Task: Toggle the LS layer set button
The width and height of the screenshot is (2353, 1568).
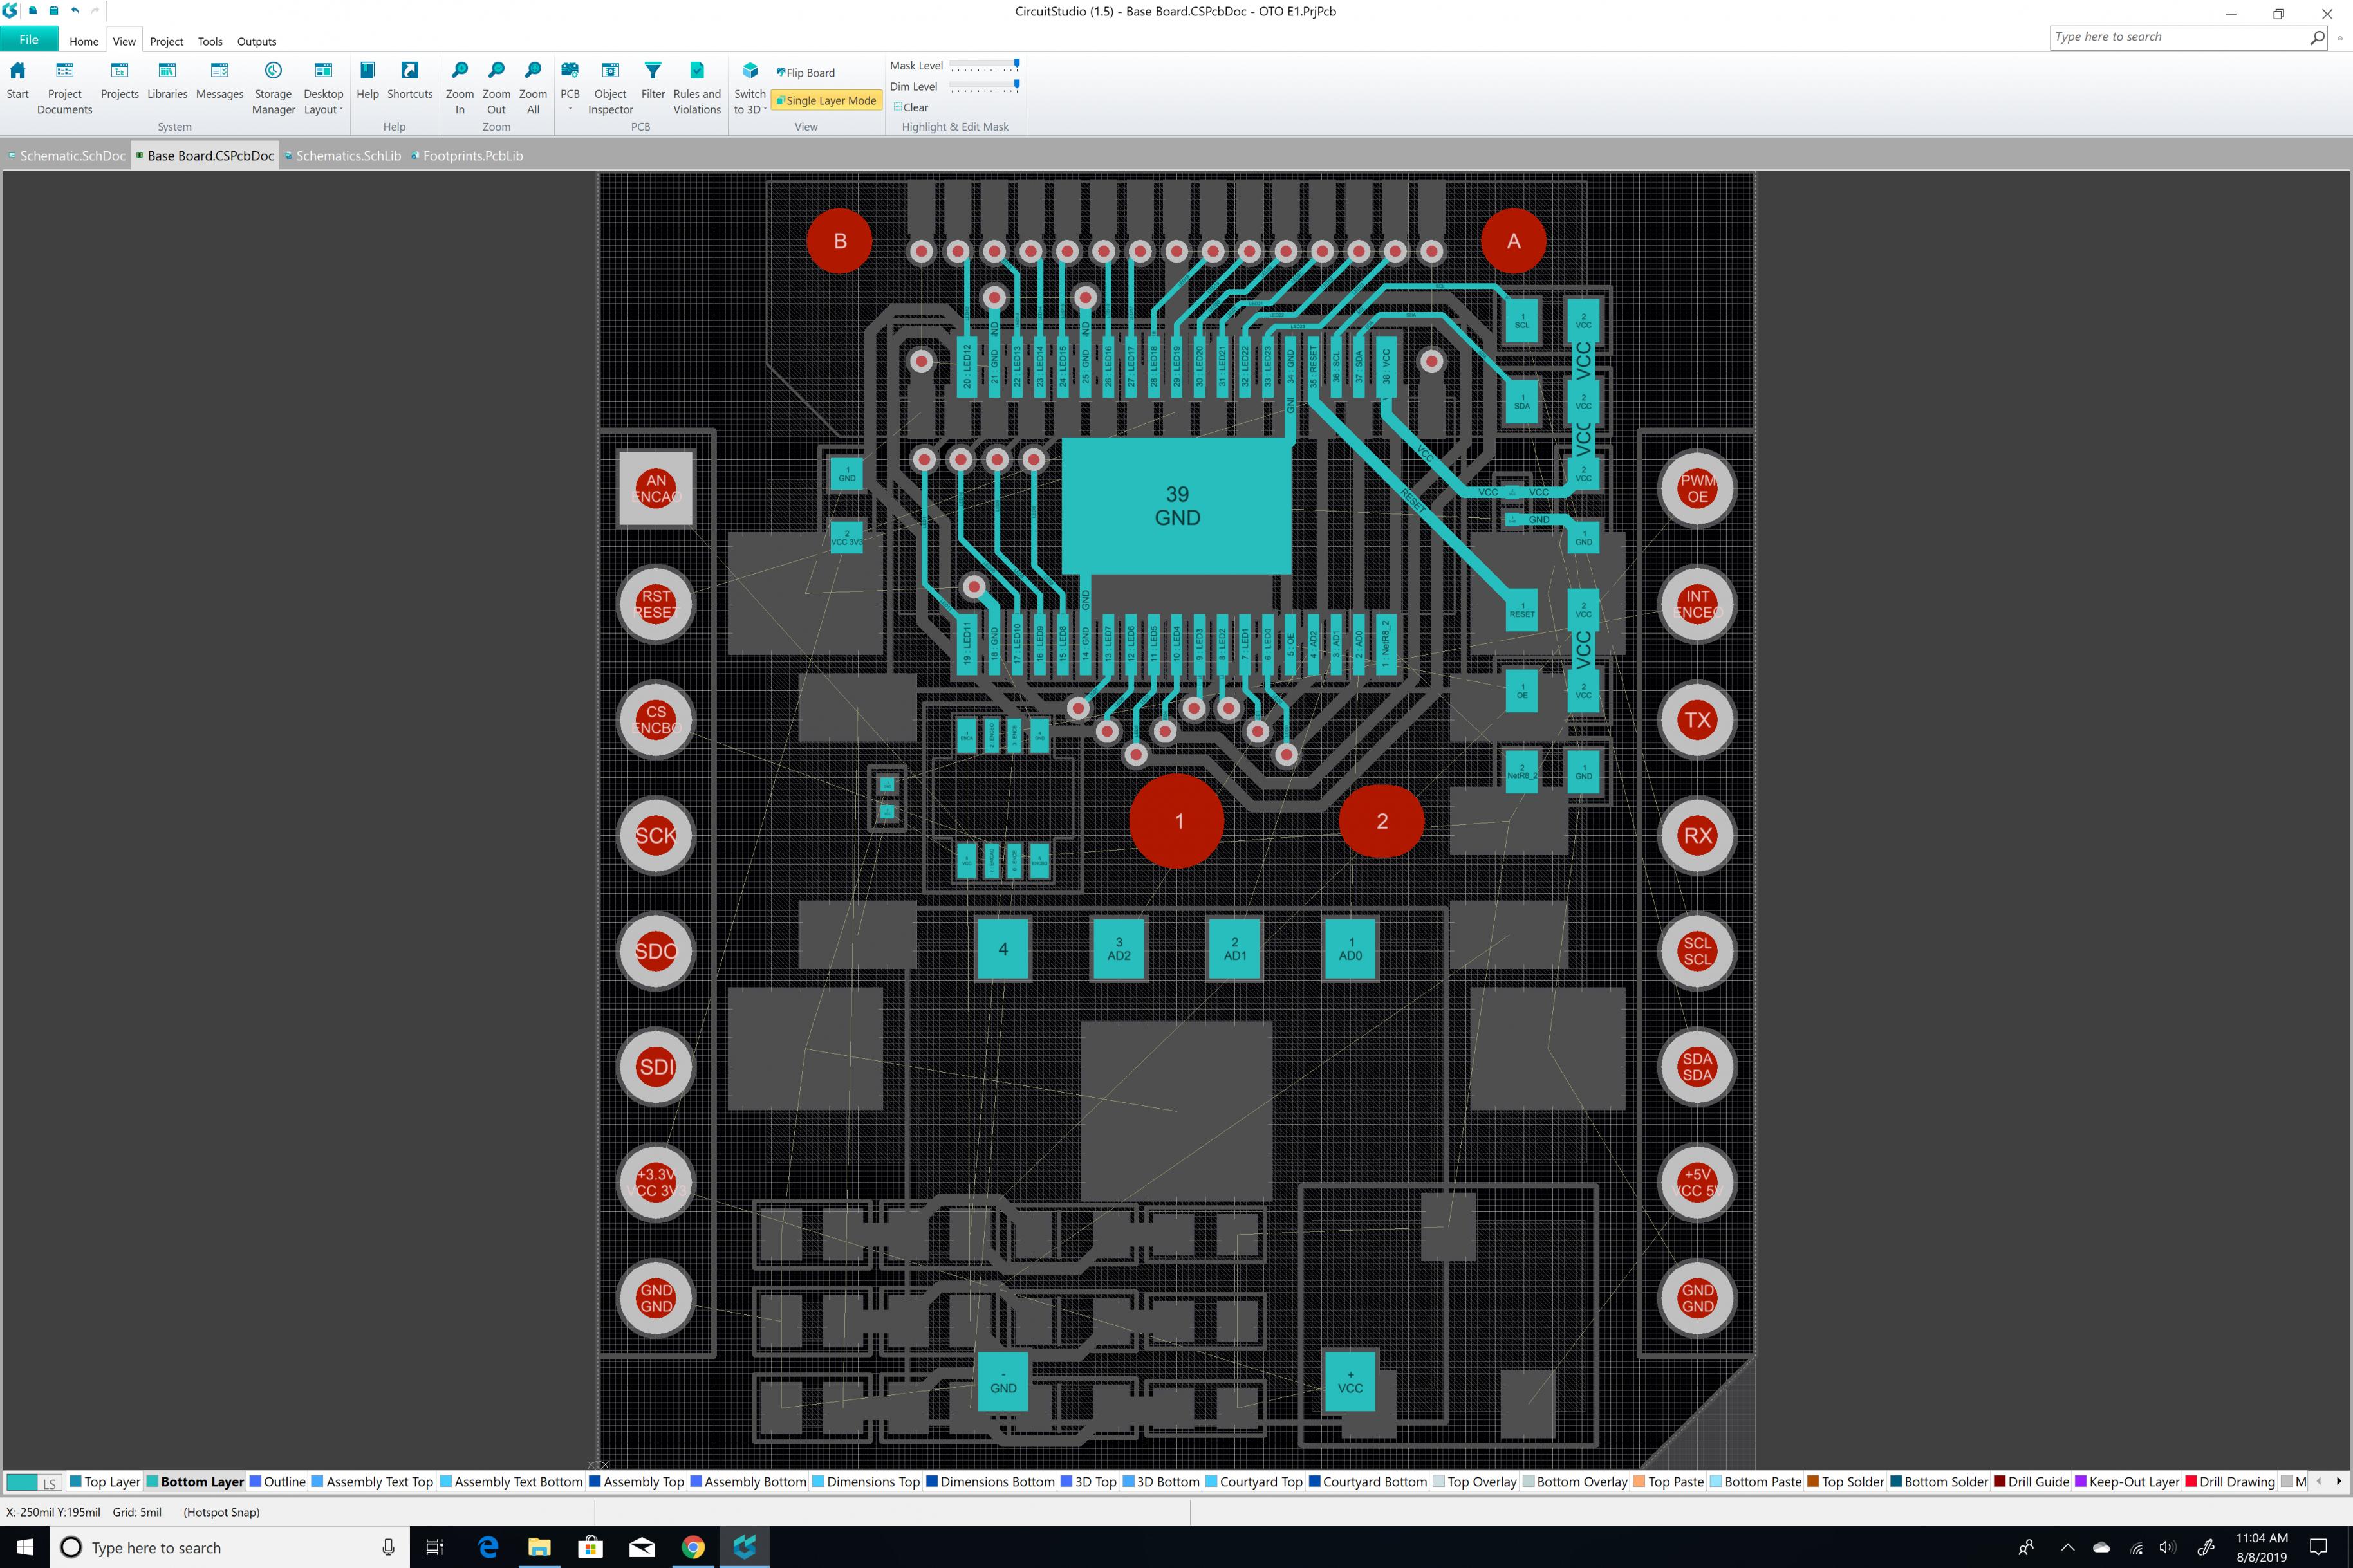Action: click(x=50, y=1483)
